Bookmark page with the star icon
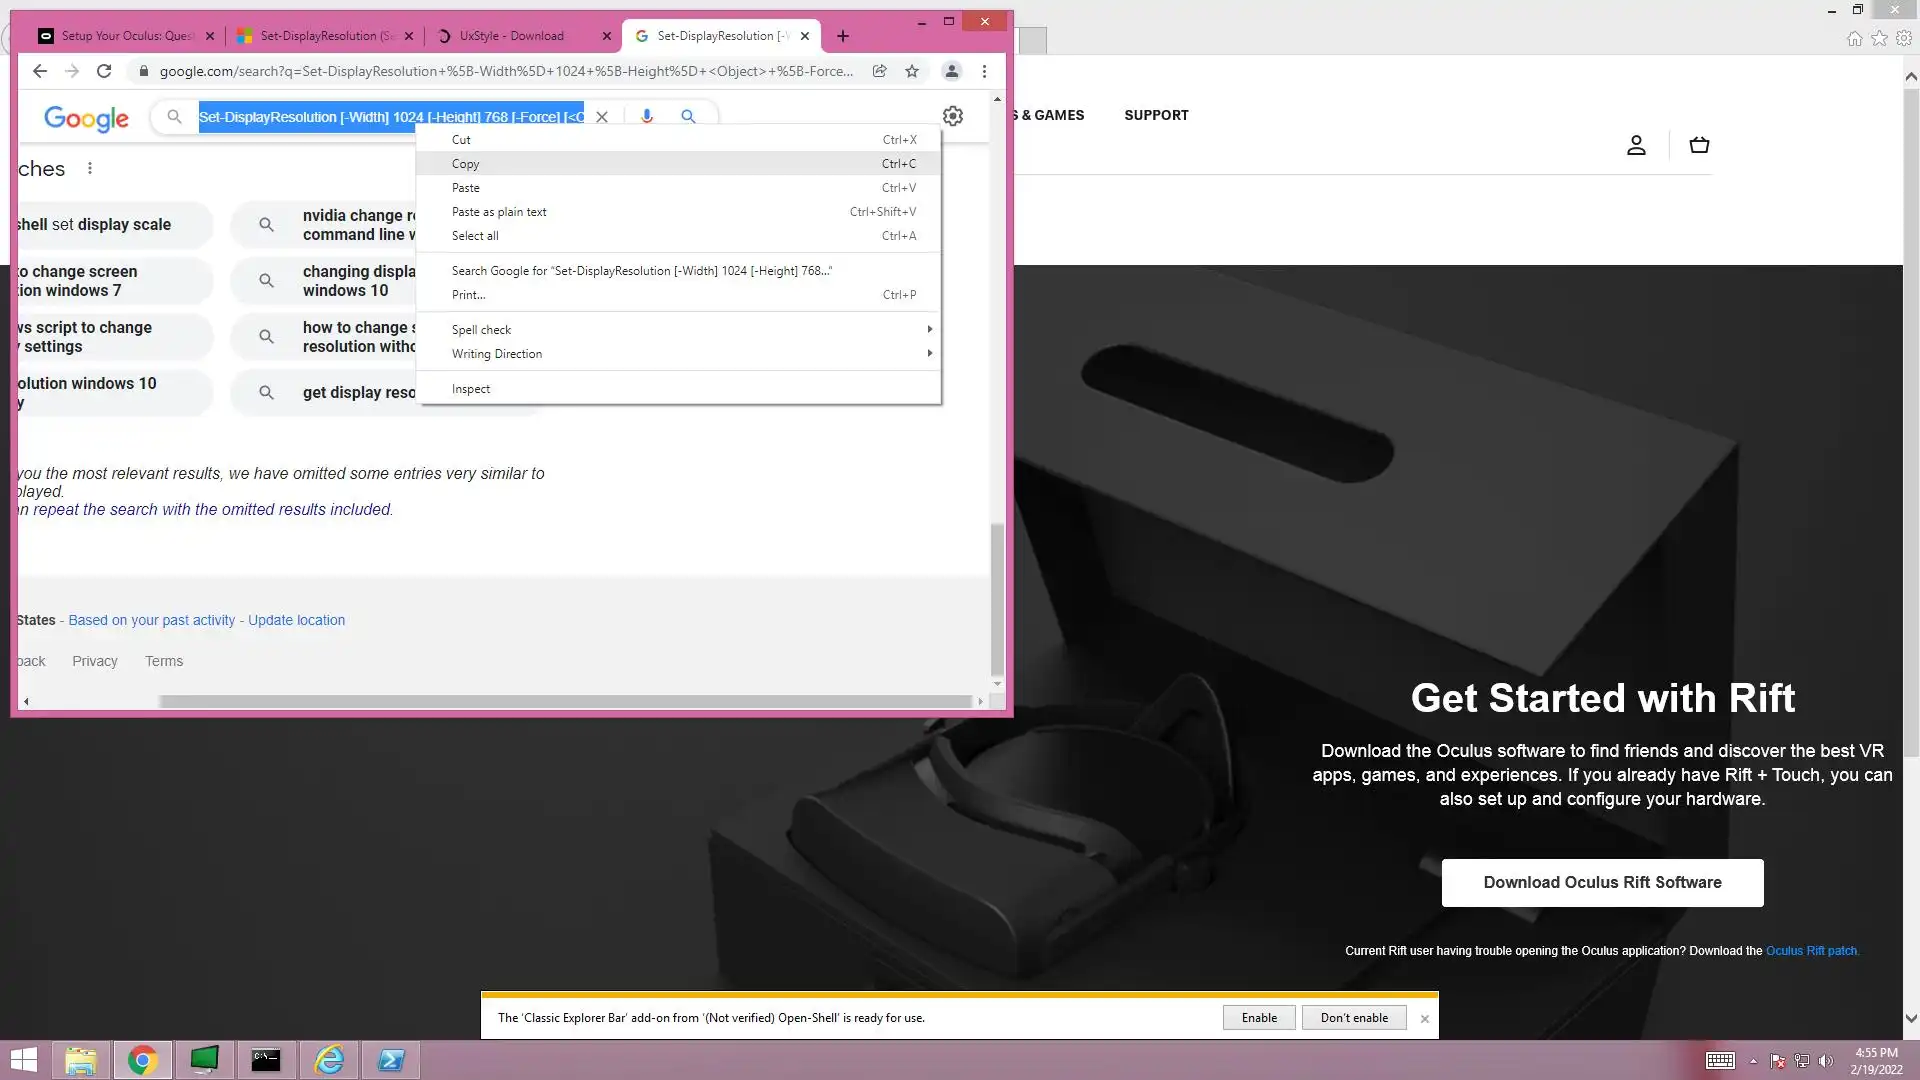1920x1080 pixels. [912, 71]
